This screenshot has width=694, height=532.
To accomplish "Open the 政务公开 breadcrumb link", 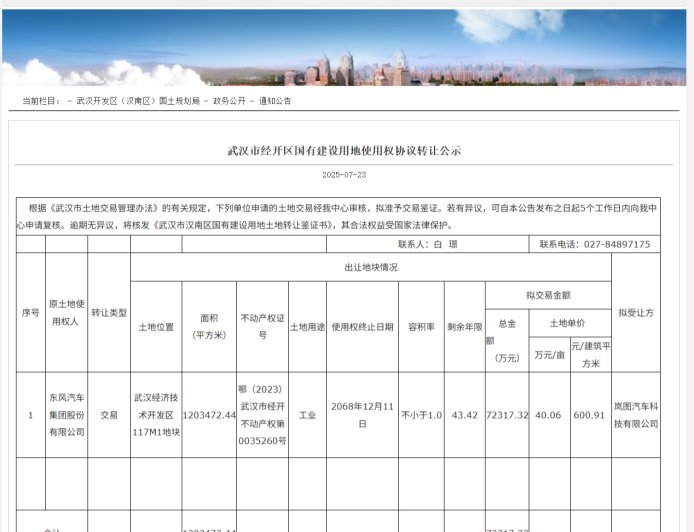I will pos(229,101).
